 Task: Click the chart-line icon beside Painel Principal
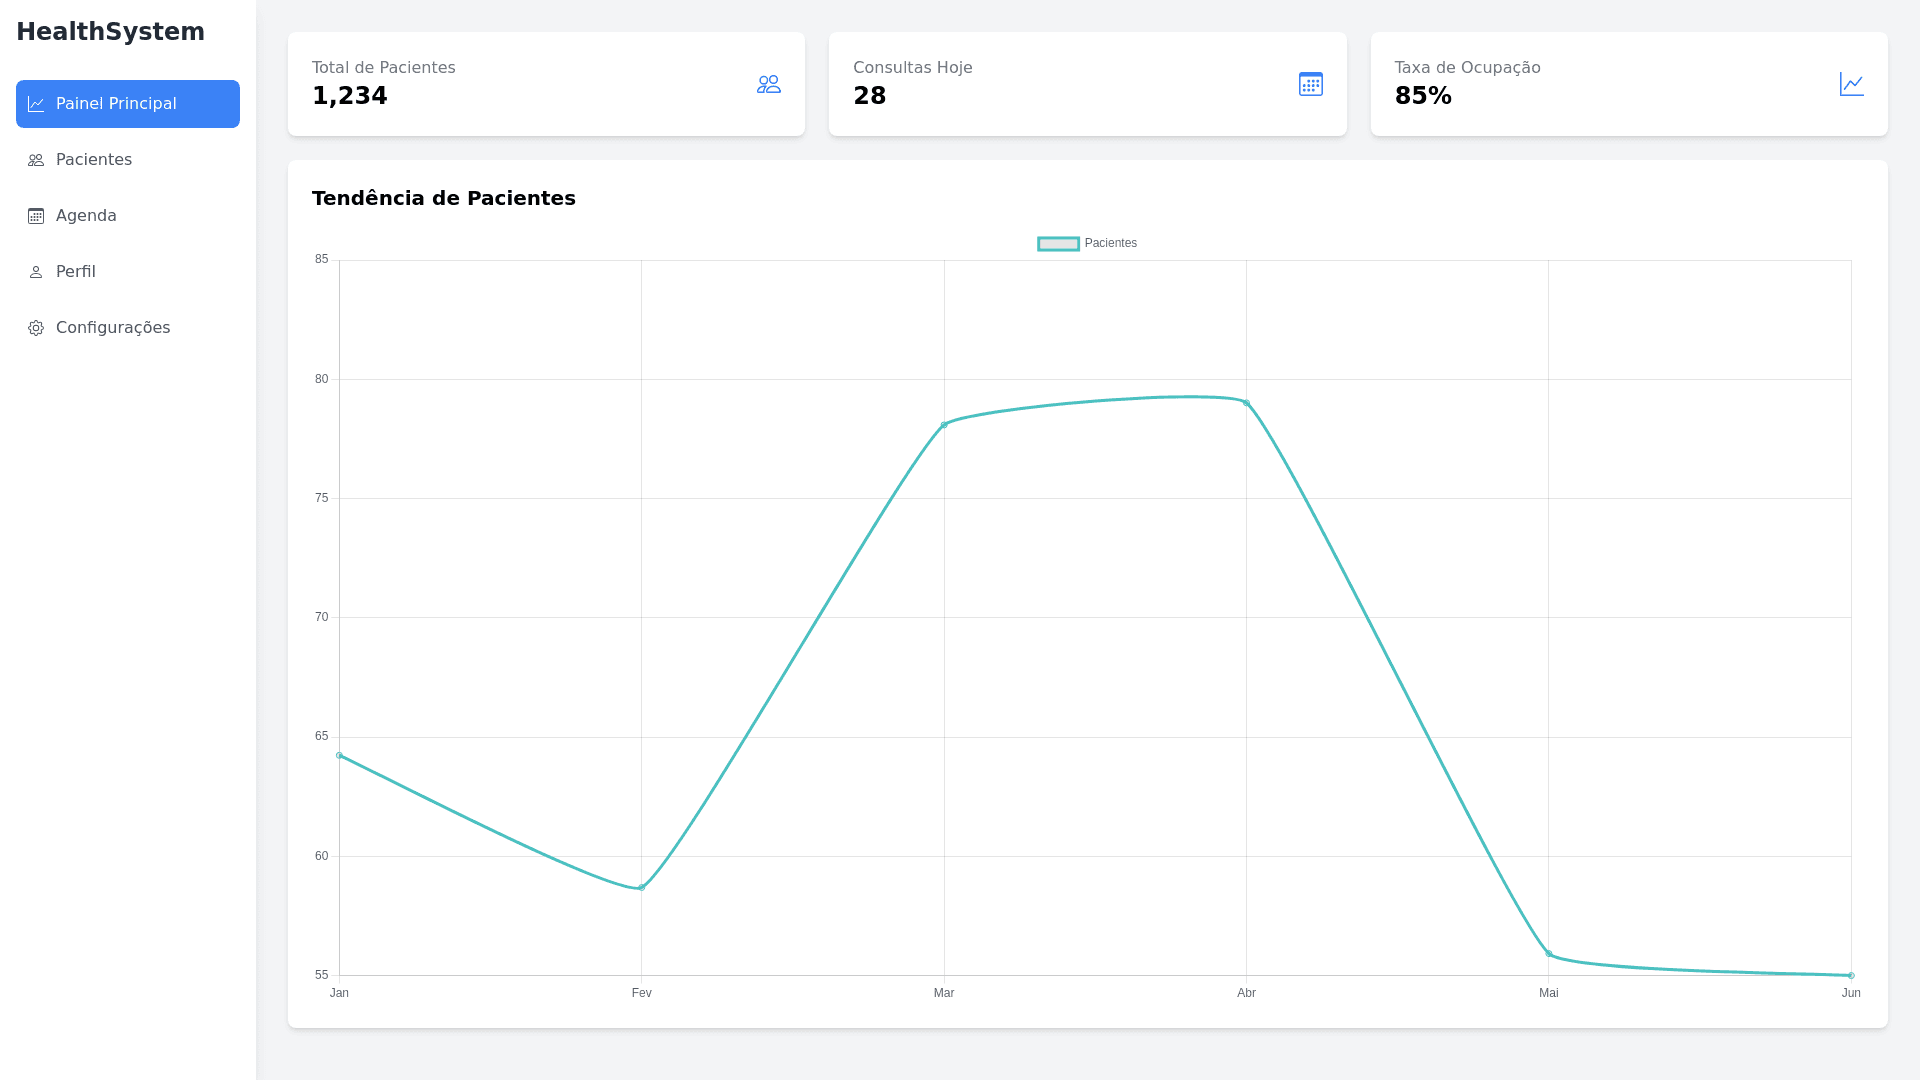[x=36, y=104]
